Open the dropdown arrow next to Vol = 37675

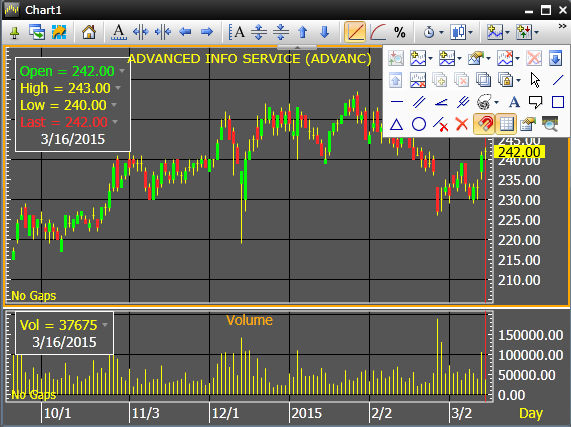(x=105, y=325)
